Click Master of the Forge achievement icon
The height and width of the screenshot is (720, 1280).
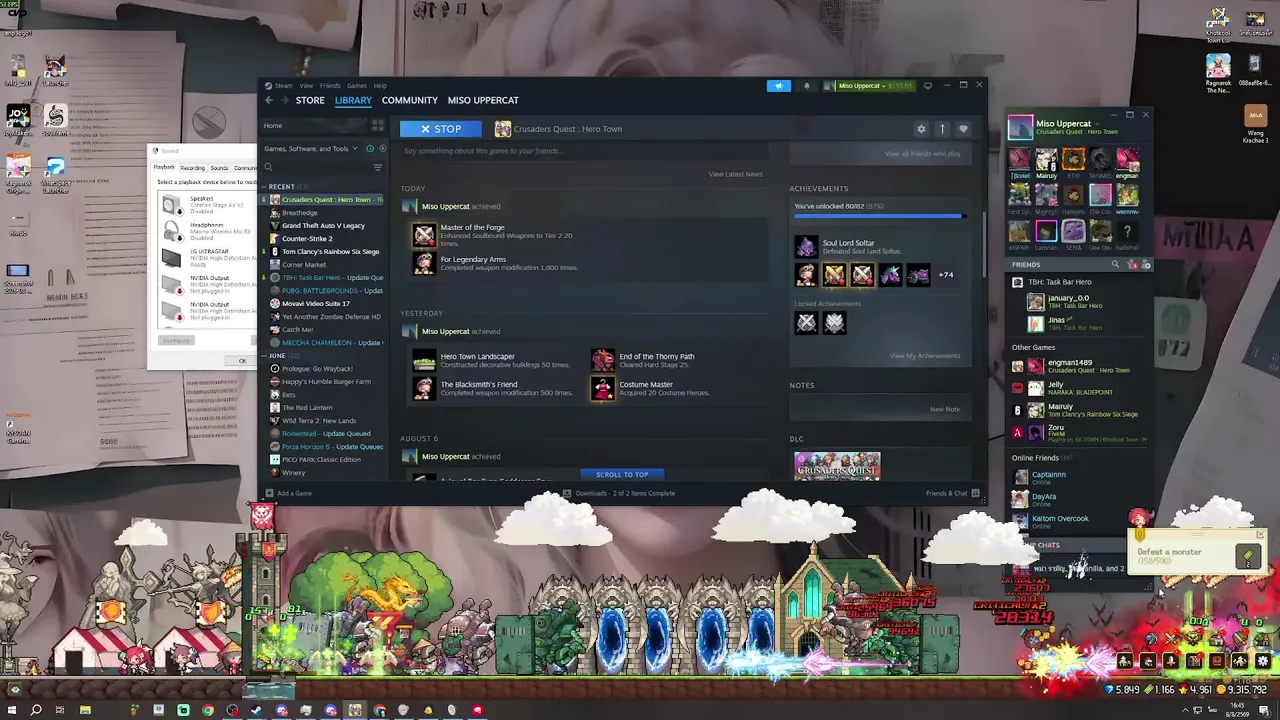424,235
